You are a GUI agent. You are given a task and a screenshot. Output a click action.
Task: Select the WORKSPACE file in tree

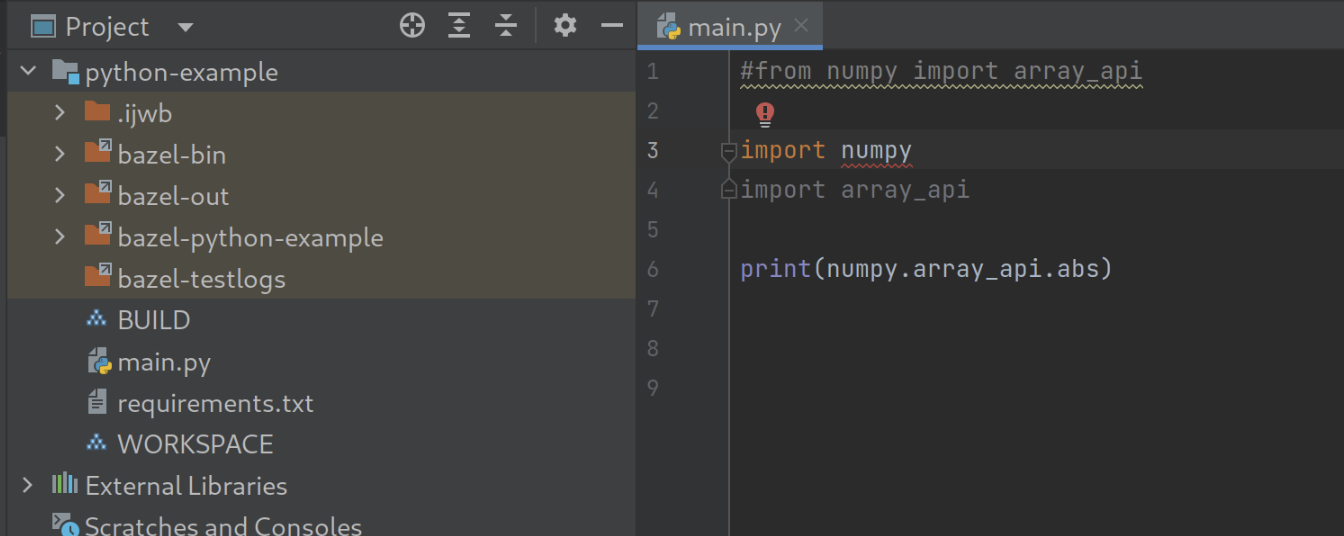click(x=196, y=444)
